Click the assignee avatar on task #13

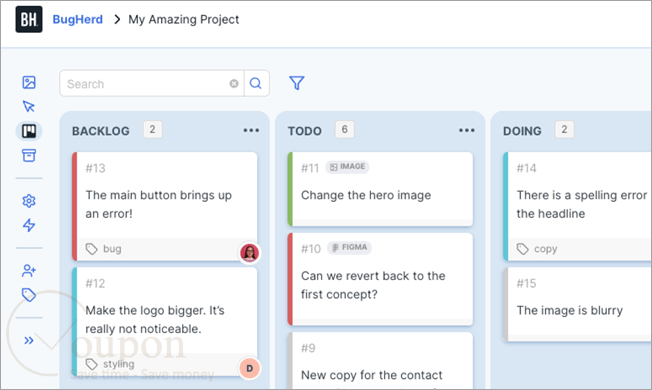(x=249, y=252)
